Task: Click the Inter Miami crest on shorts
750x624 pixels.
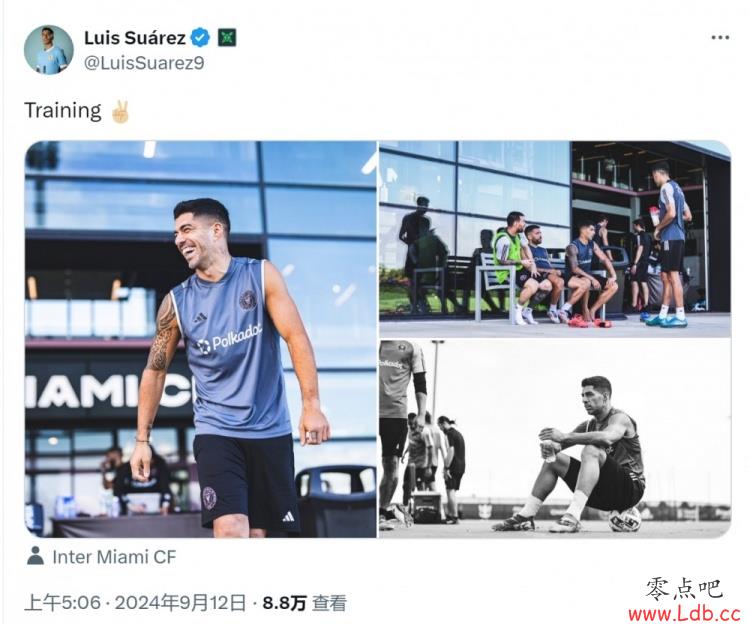Action: [210, 498]
